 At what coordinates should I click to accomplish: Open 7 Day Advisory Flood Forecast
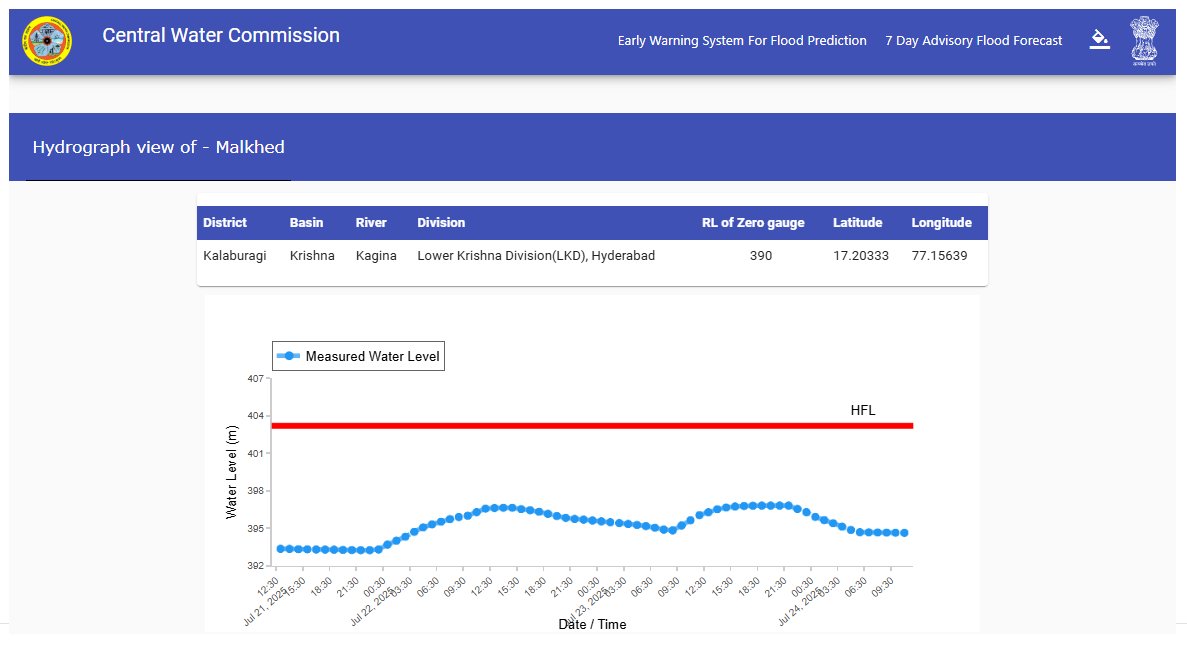tap(974, 41)
